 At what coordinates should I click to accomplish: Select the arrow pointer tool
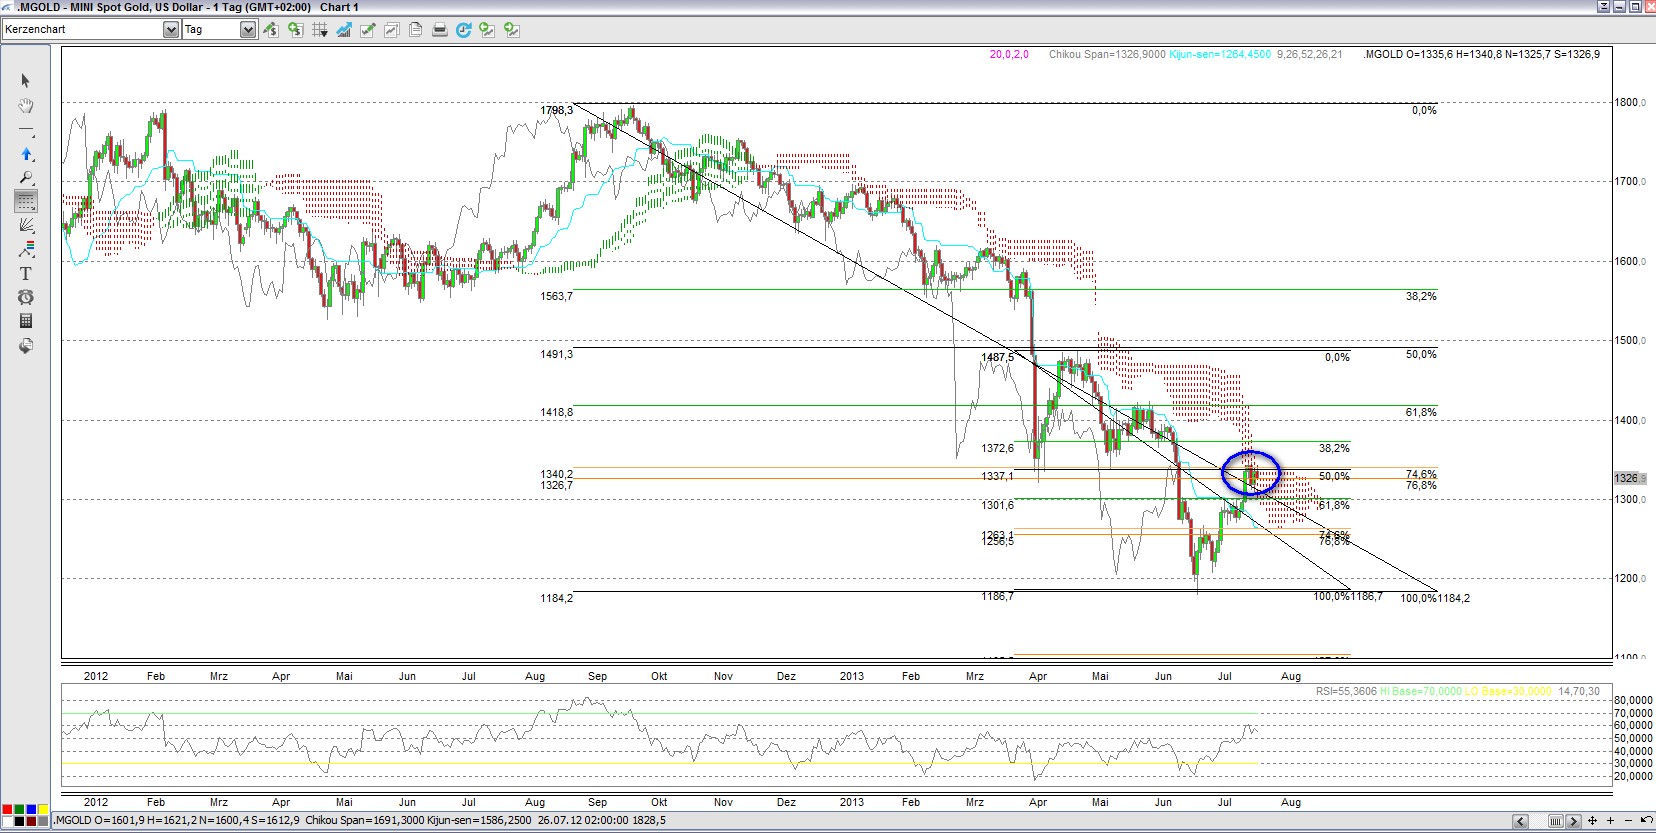[x=26, y=81]
